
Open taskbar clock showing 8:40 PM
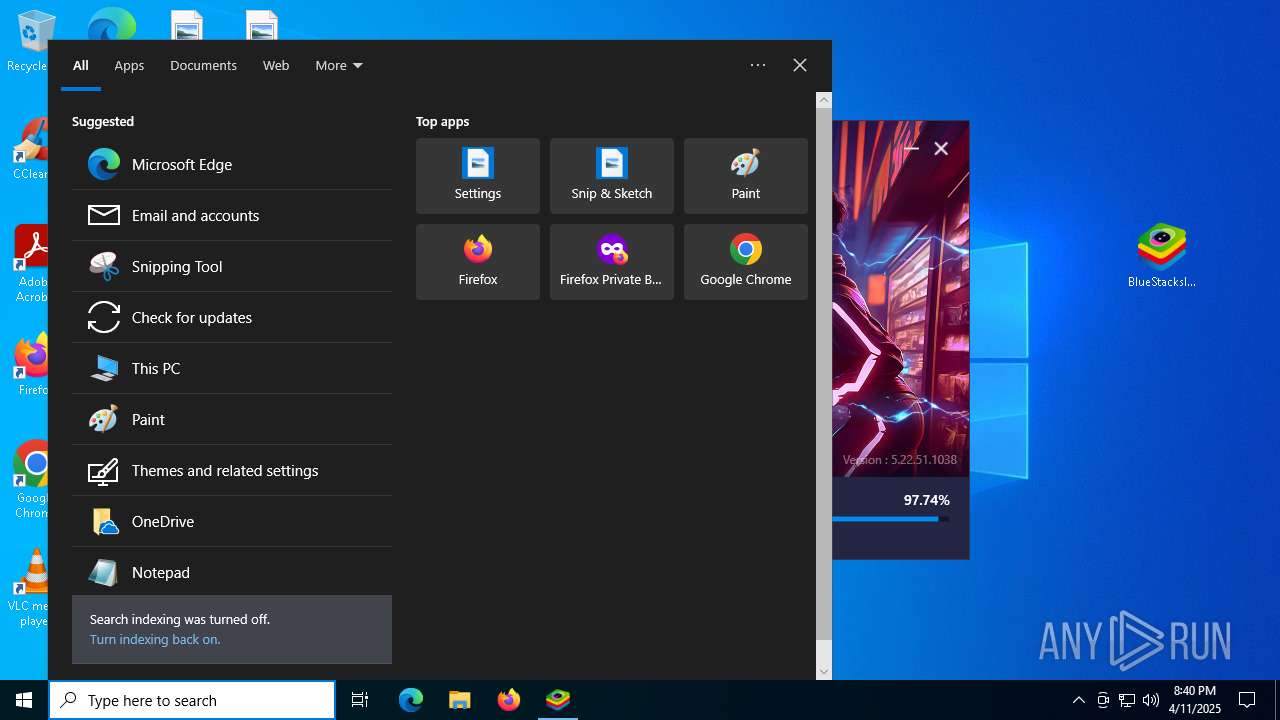[x=1195, y=700]
